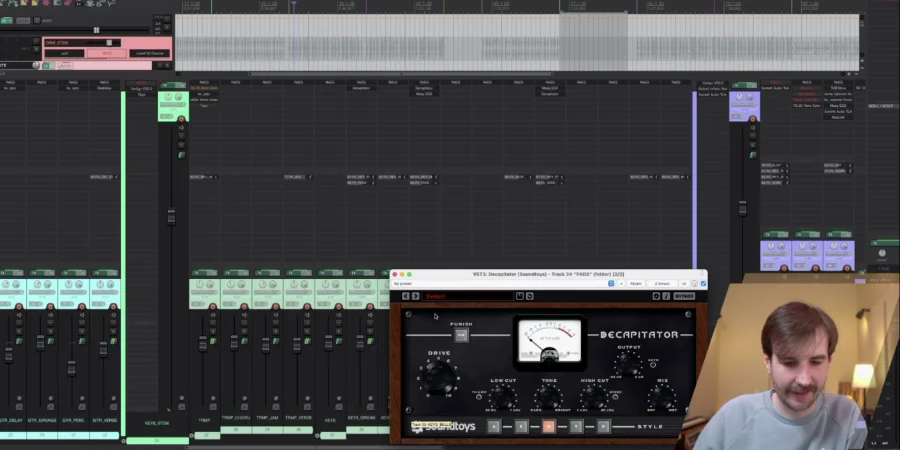Toggle the THUMP switch near Low Cut
Screen dimensions: 900x450
point(479,397)
